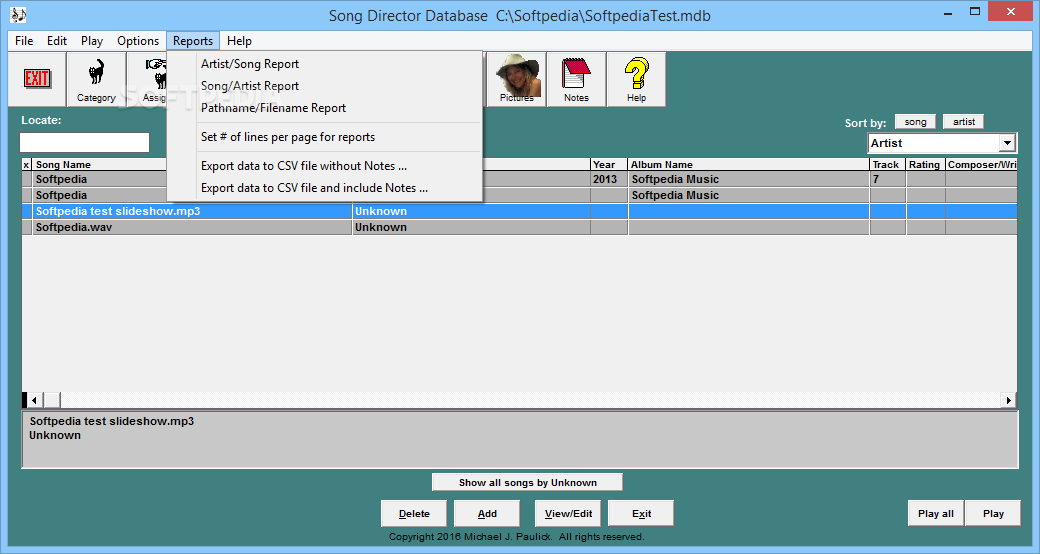Screen dimensions: 1040x554
Task: Click the bottom-right Play button
Action: [x=993, y=514]
